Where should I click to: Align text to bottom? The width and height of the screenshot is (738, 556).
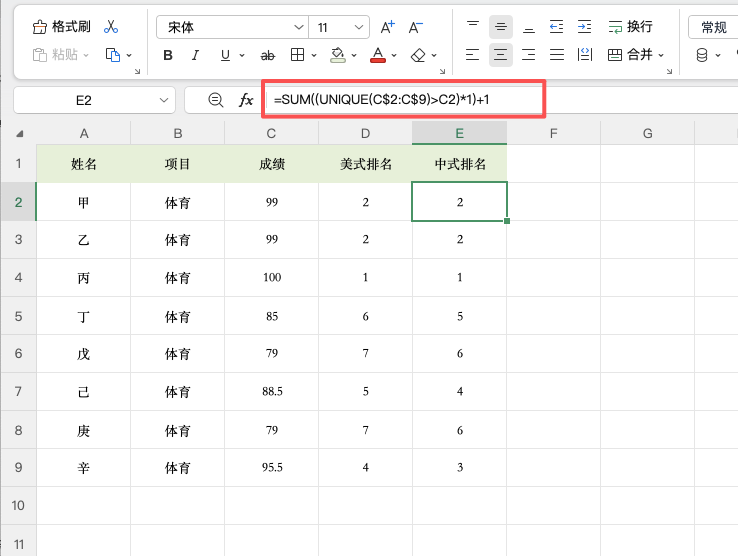click(x=529, y=27)
